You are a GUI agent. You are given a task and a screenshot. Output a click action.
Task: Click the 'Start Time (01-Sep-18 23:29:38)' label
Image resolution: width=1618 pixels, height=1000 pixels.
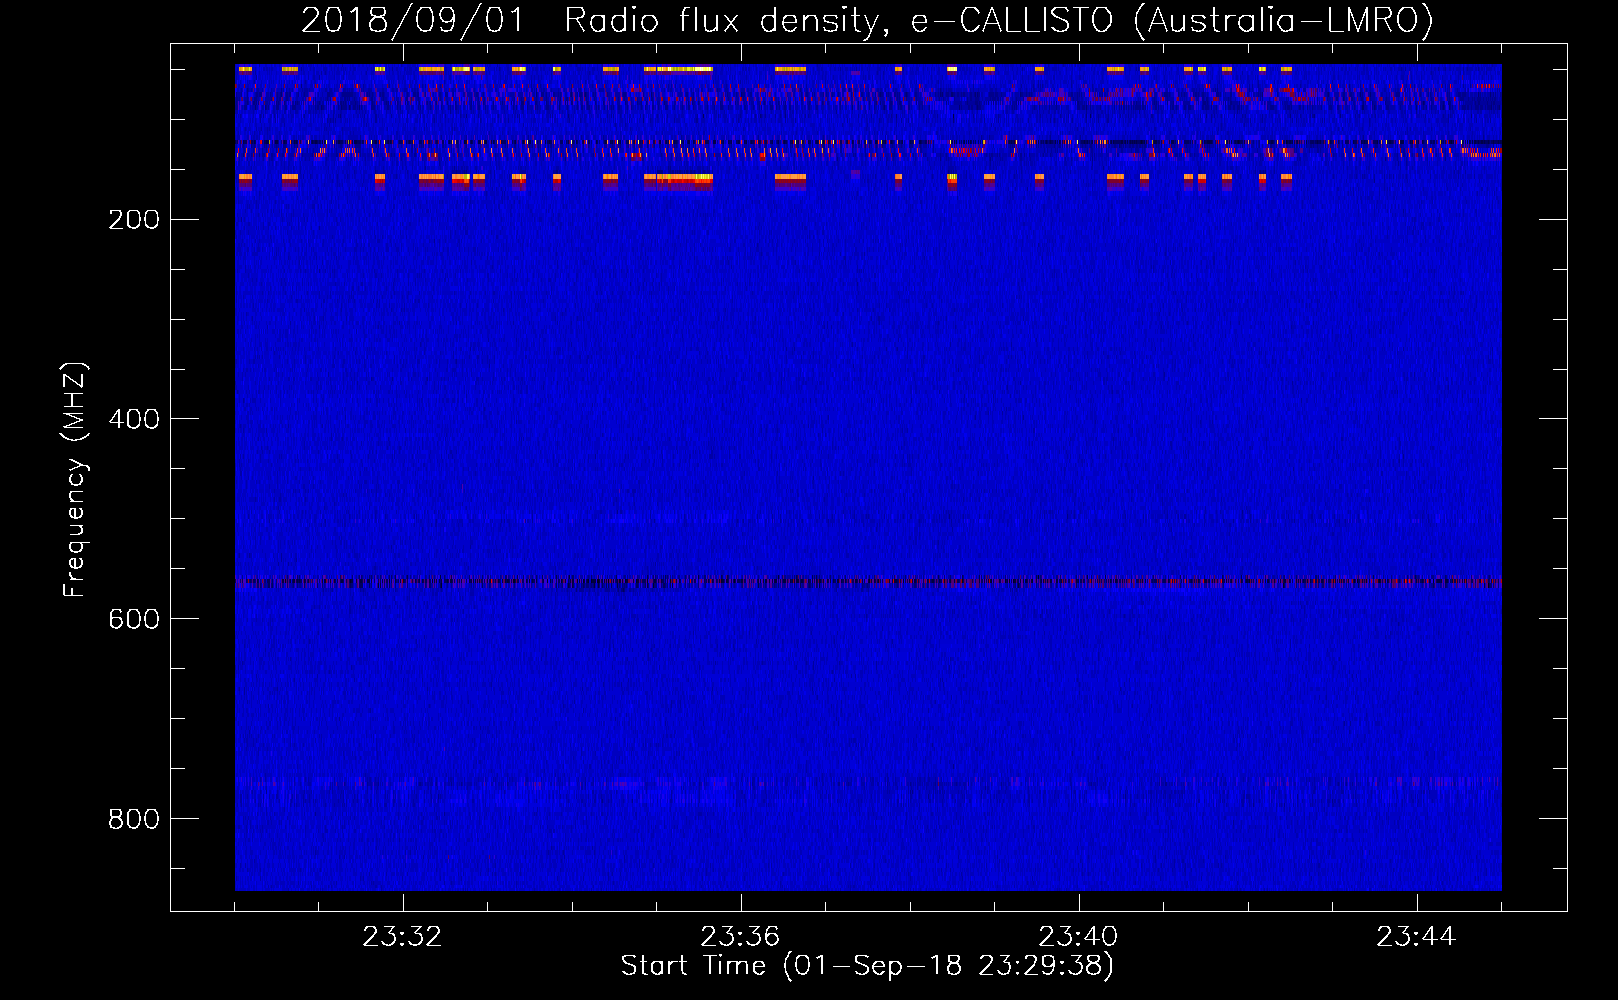point(867,966)
